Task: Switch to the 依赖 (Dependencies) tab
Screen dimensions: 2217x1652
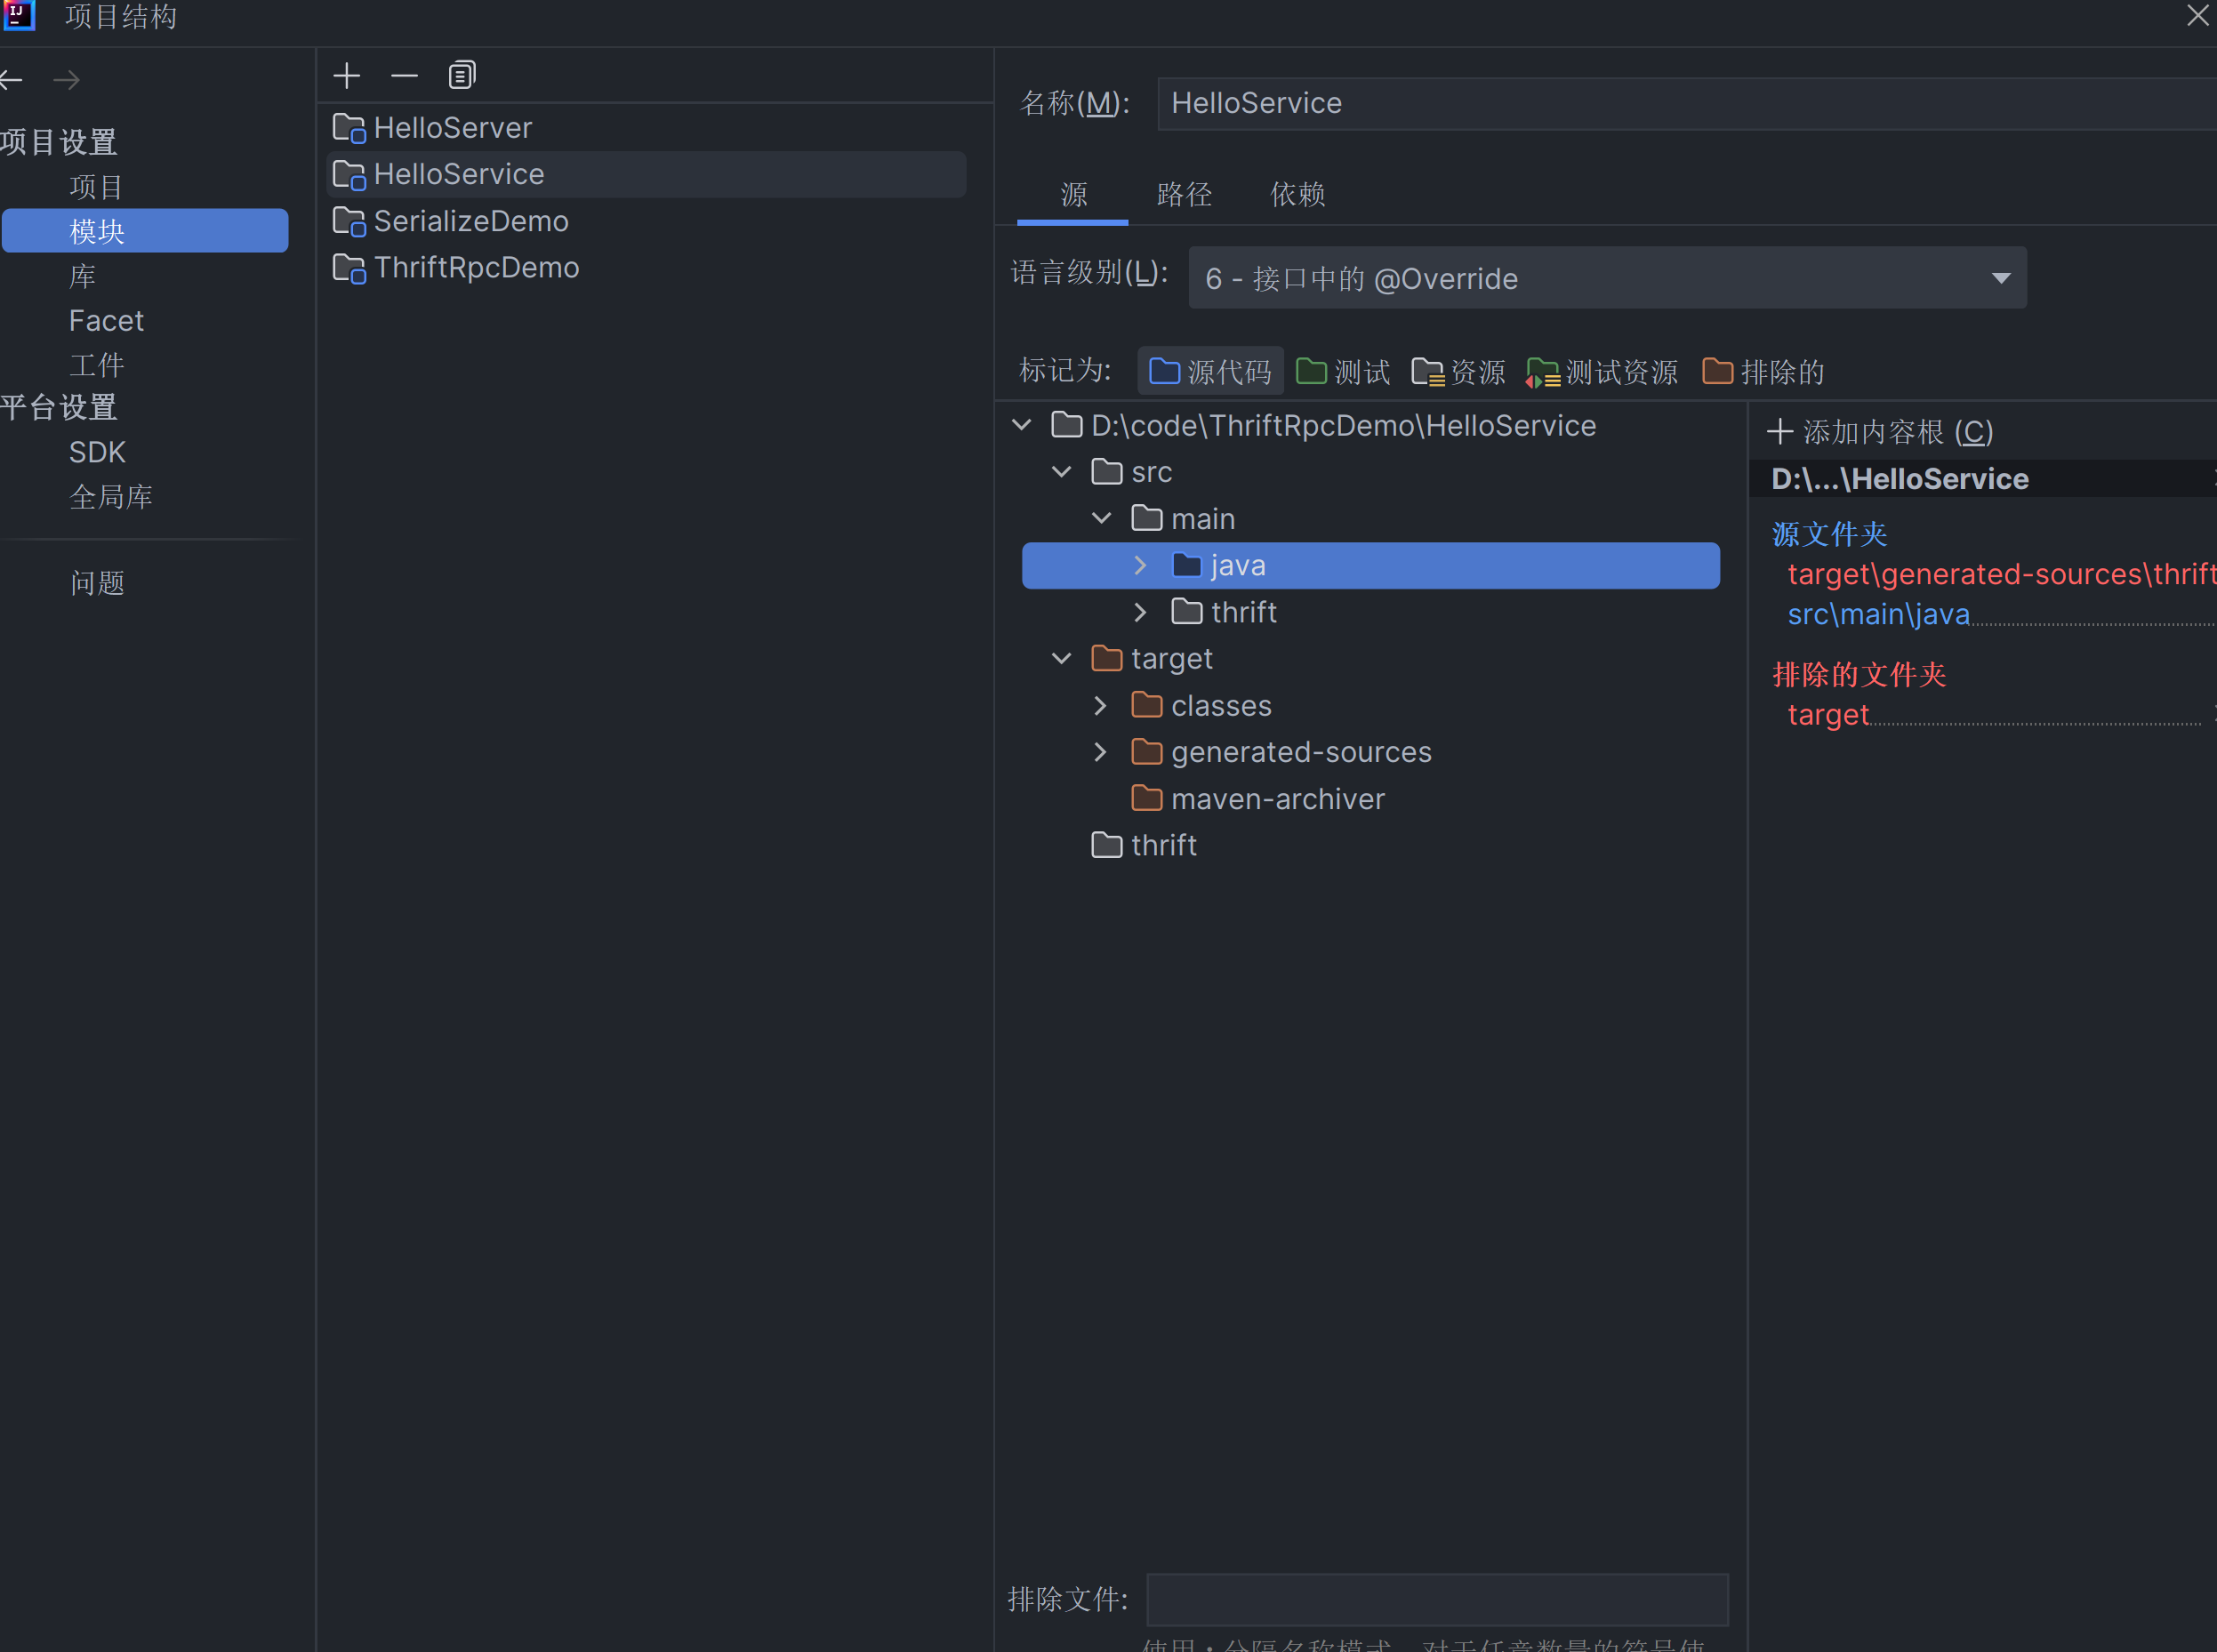Action: tap(1297, 194)
